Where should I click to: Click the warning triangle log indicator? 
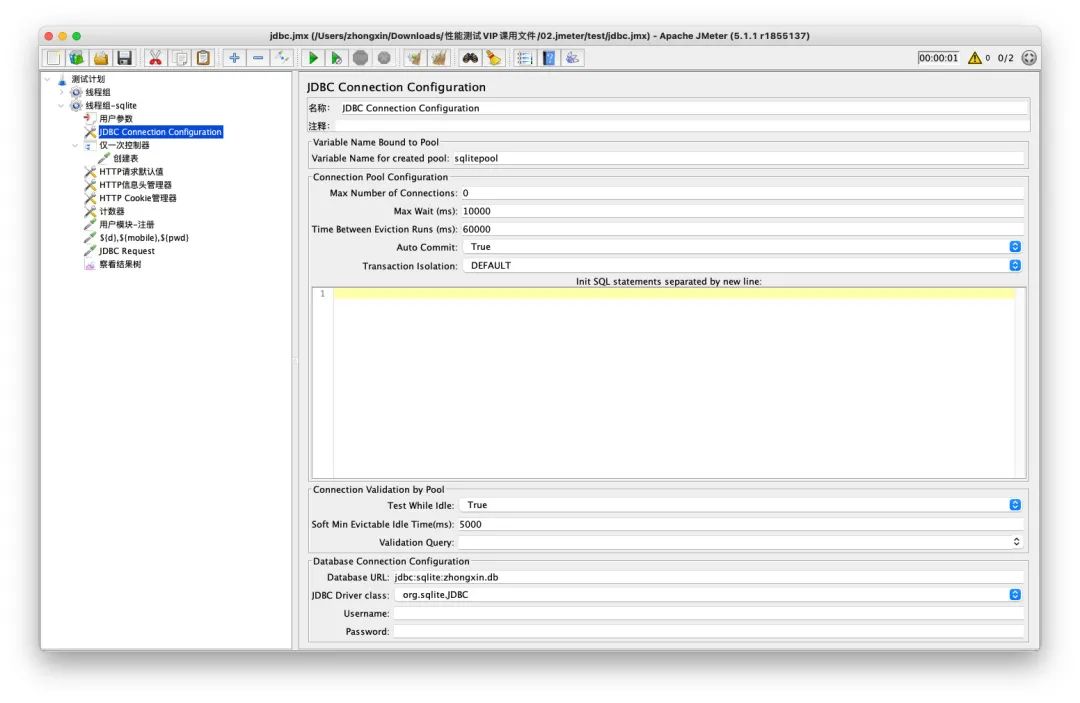(x=975, y=59)
